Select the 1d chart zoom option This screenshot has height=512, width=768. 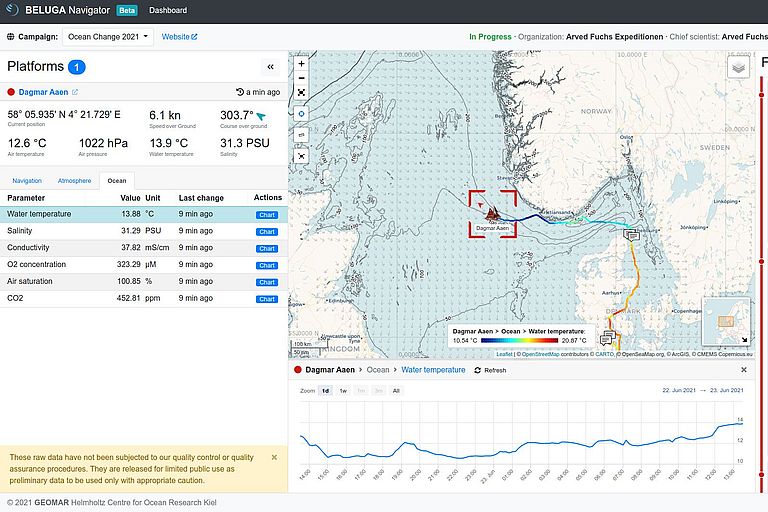pos(325,391)
